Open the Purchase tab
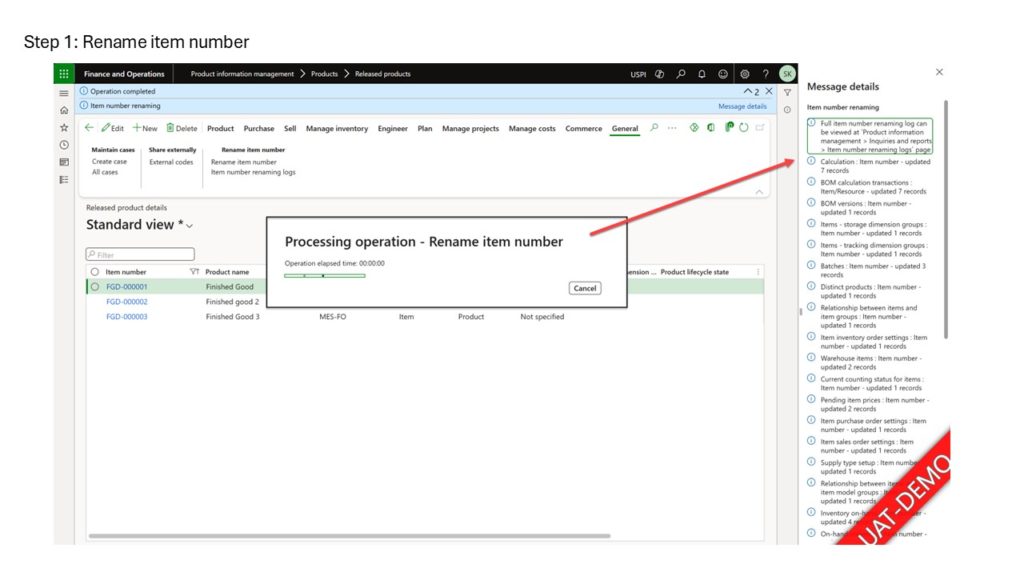The image size is (1024, 576). click(259, 129)
